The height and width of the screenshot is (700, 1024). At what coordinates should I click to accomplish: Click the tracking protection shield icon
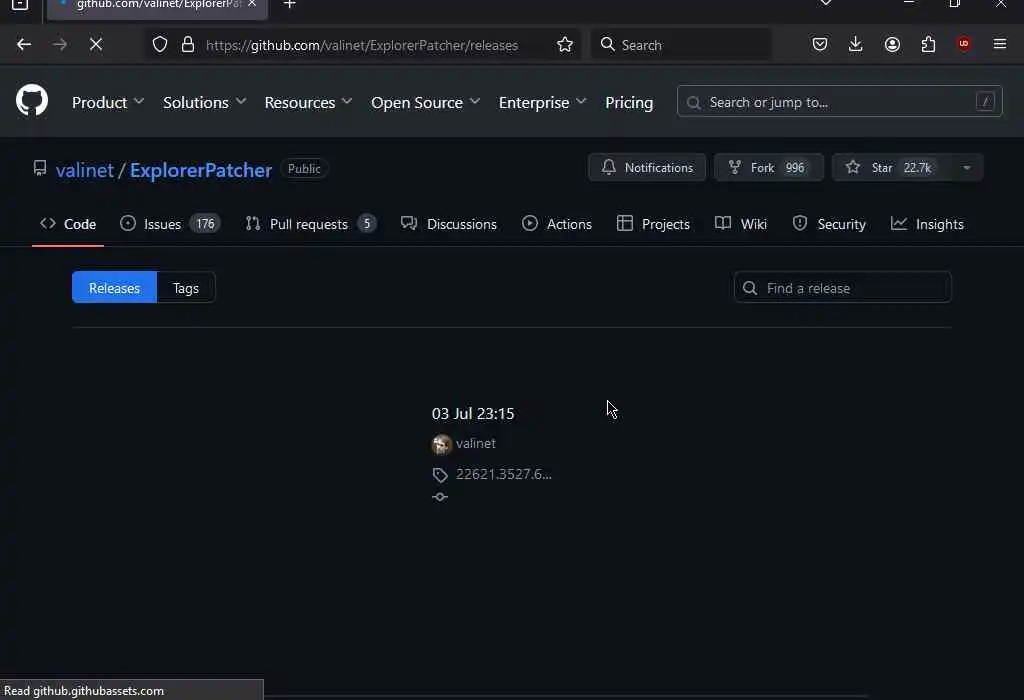pos(160,44)
